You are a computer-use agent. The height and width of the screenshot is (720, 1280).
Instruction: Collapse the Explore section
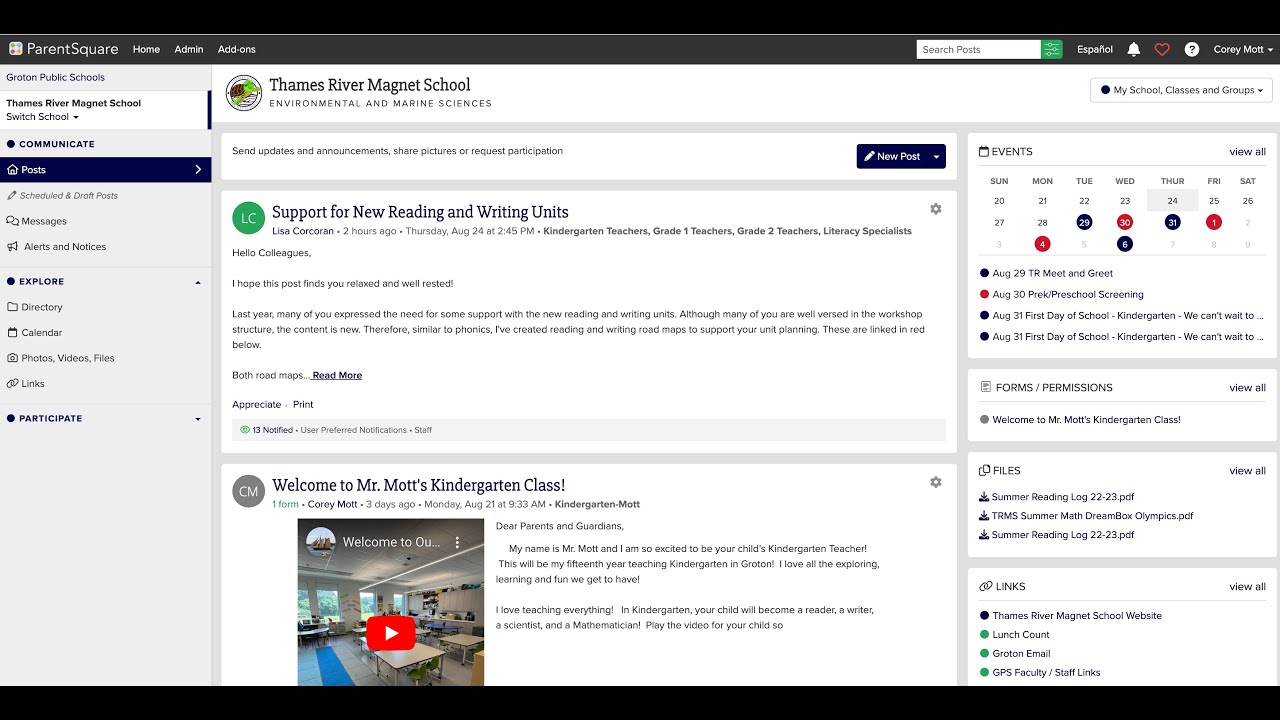(x=197, y=282)
